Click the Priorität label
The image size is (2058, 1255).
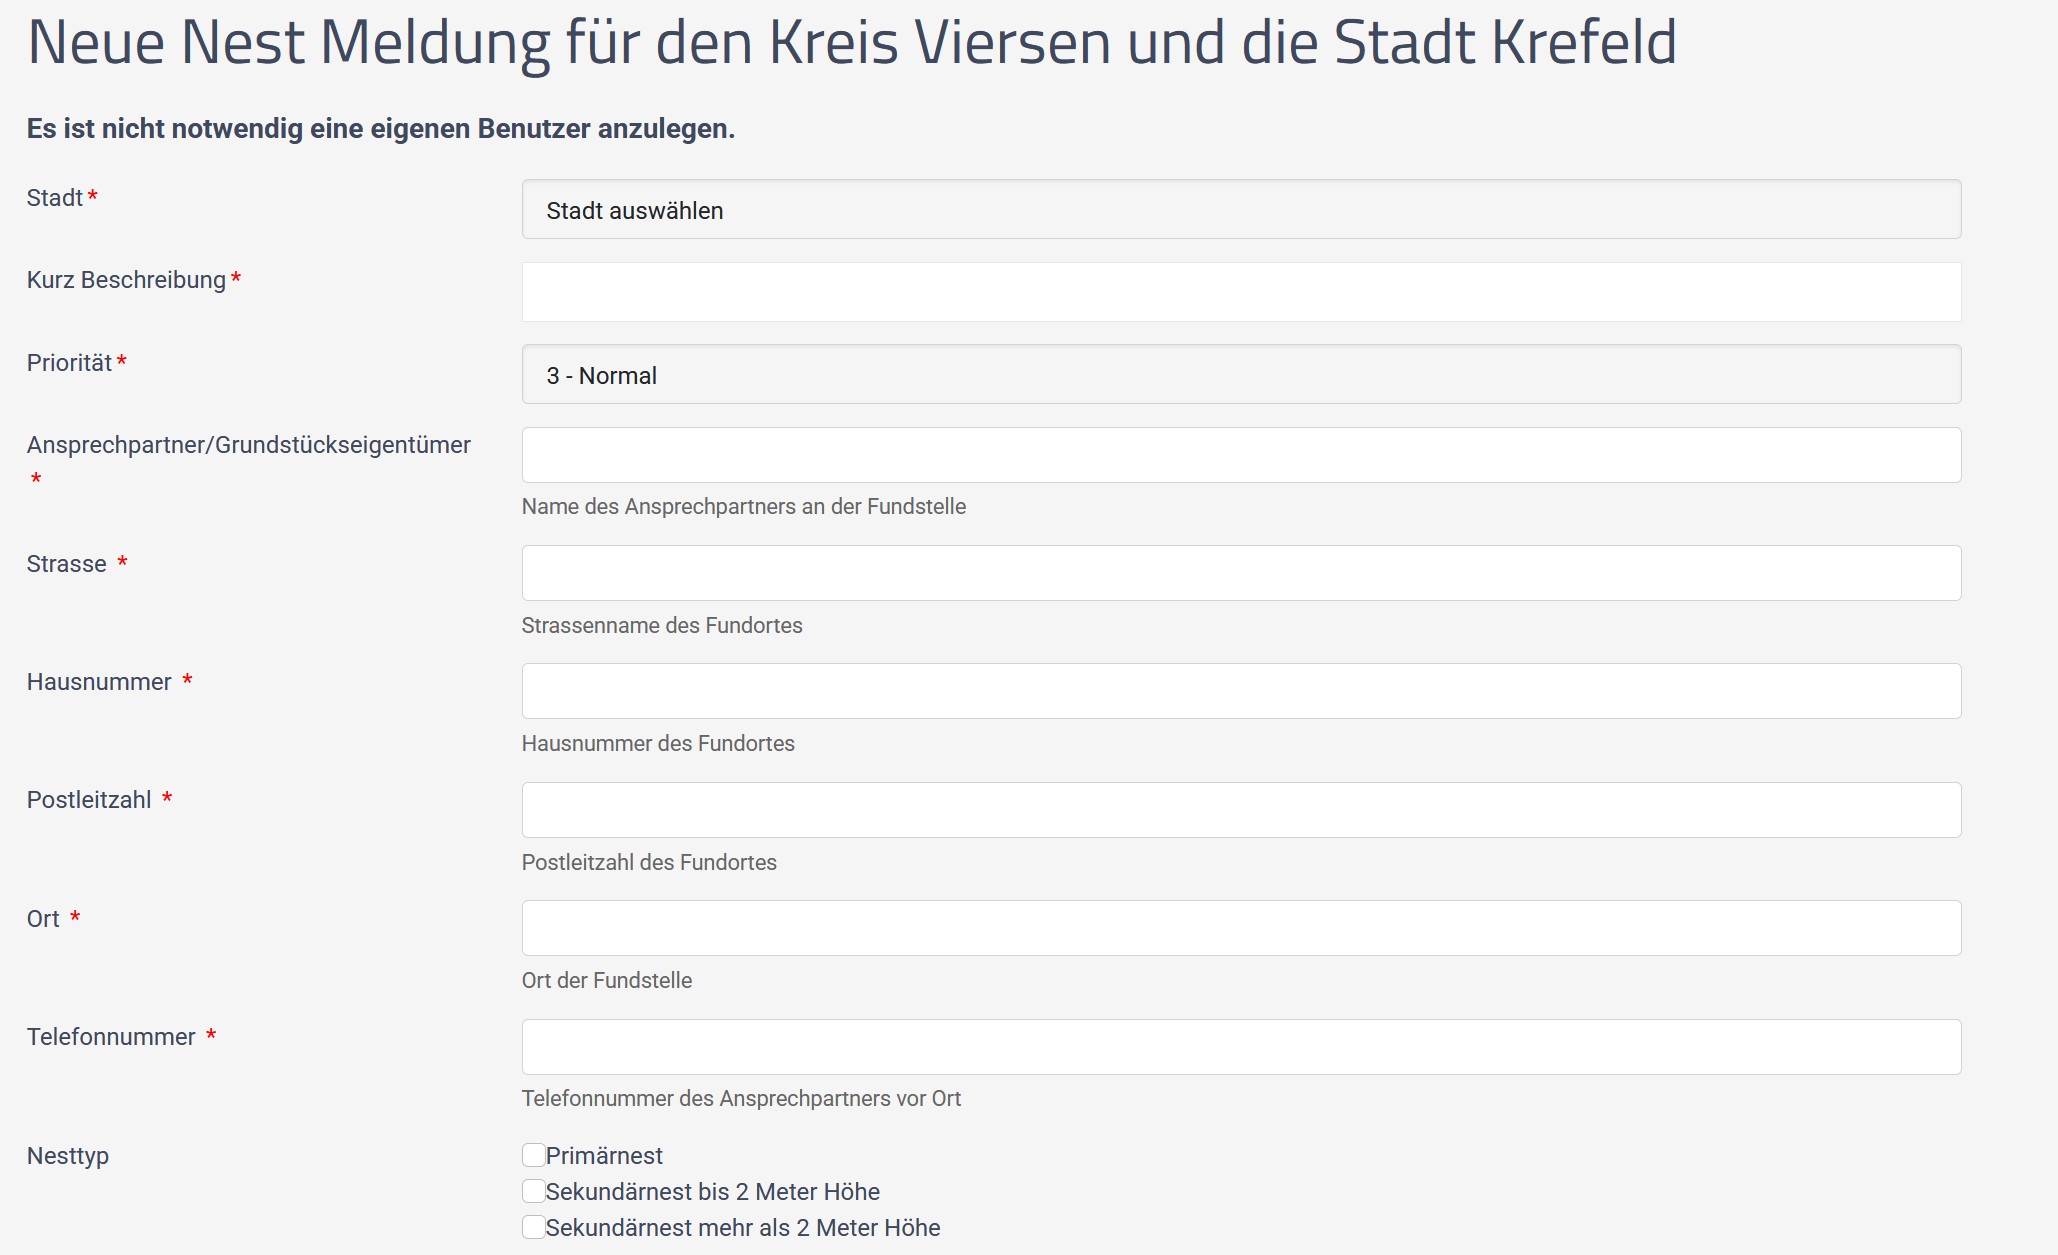tap(69, 363)
